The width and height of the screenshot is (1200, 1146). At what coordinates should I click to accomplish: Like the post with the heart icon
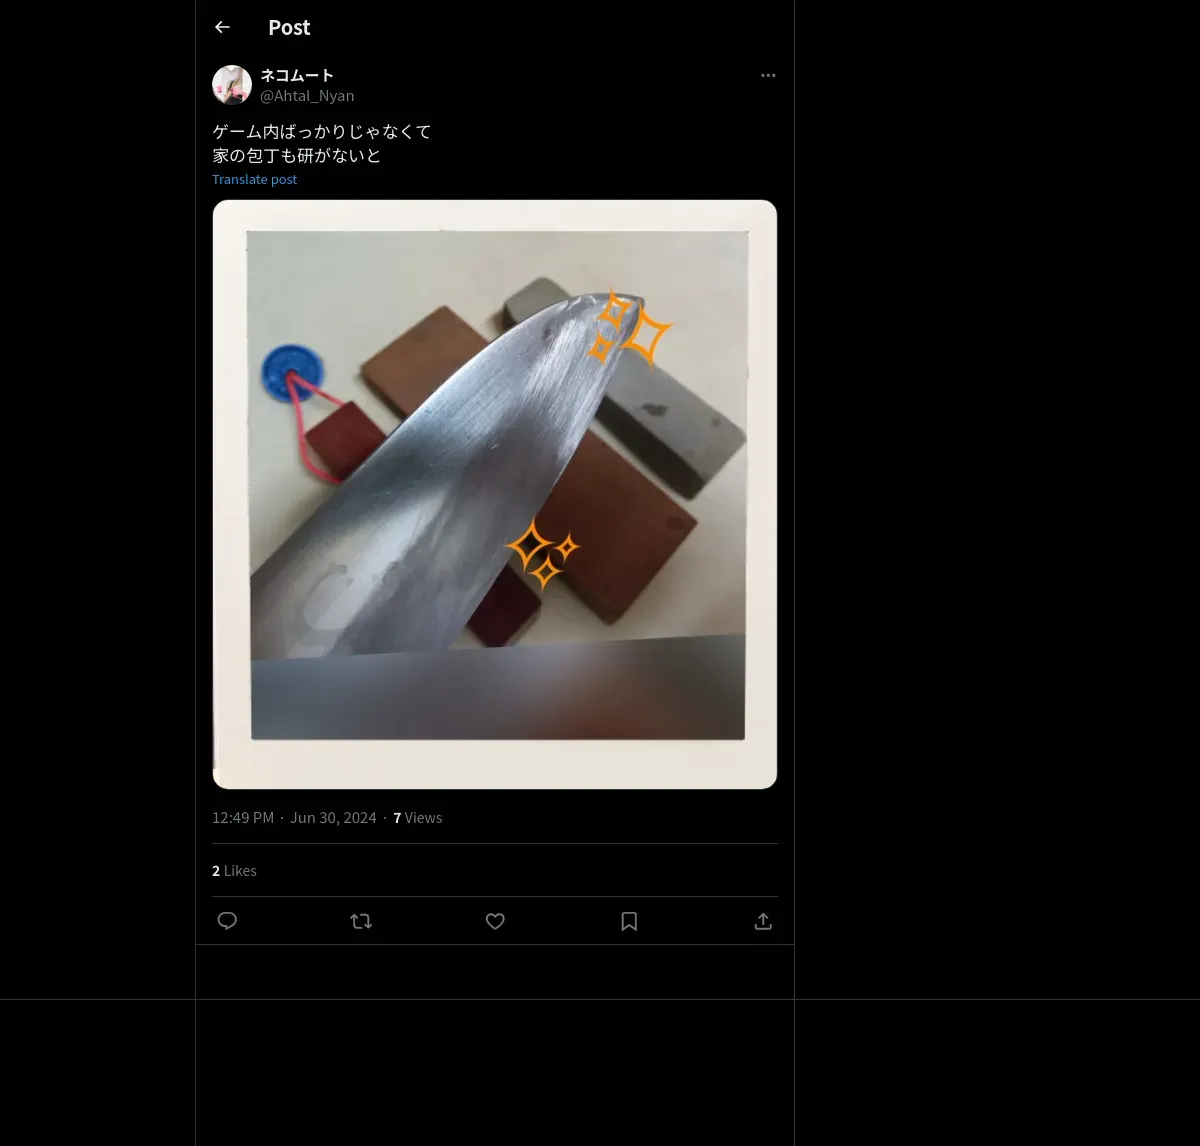pyautogui.click(x=495, y=921)
